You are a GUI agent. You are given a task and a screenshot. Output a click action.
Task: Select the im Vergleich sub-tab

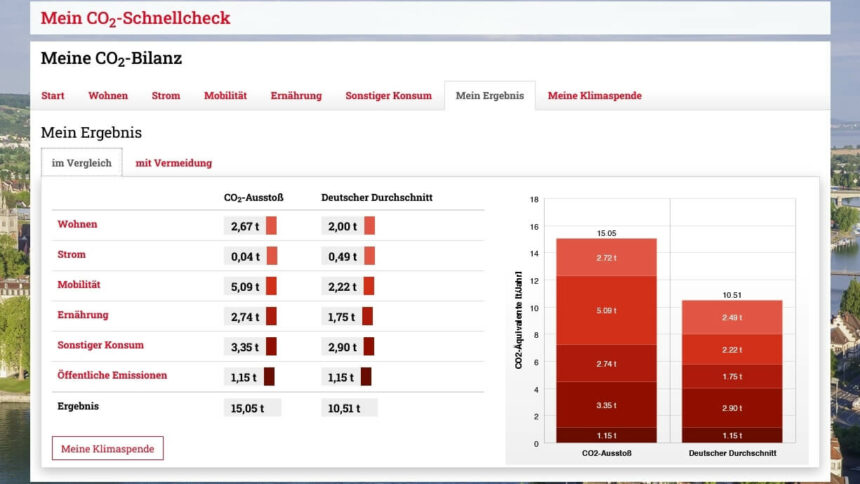(x=82, y=162)
